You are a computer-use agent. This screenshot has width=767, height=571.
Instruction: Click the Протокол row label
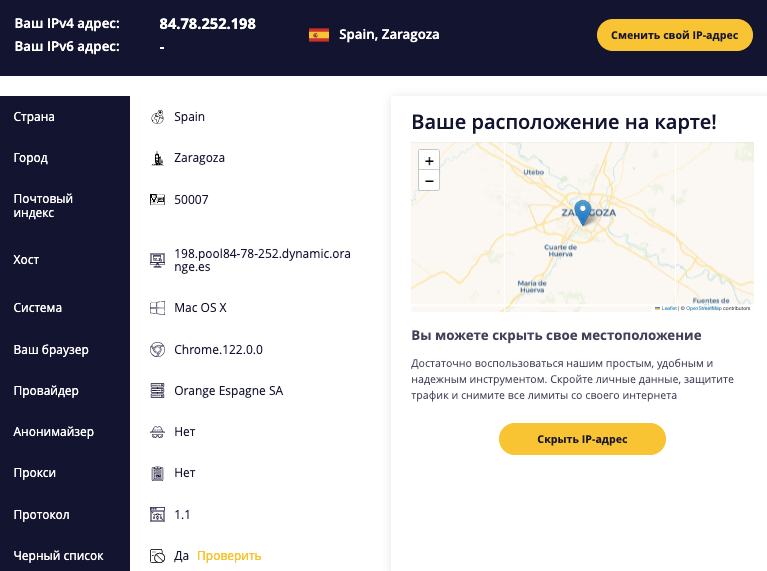[x=41, y=515]
